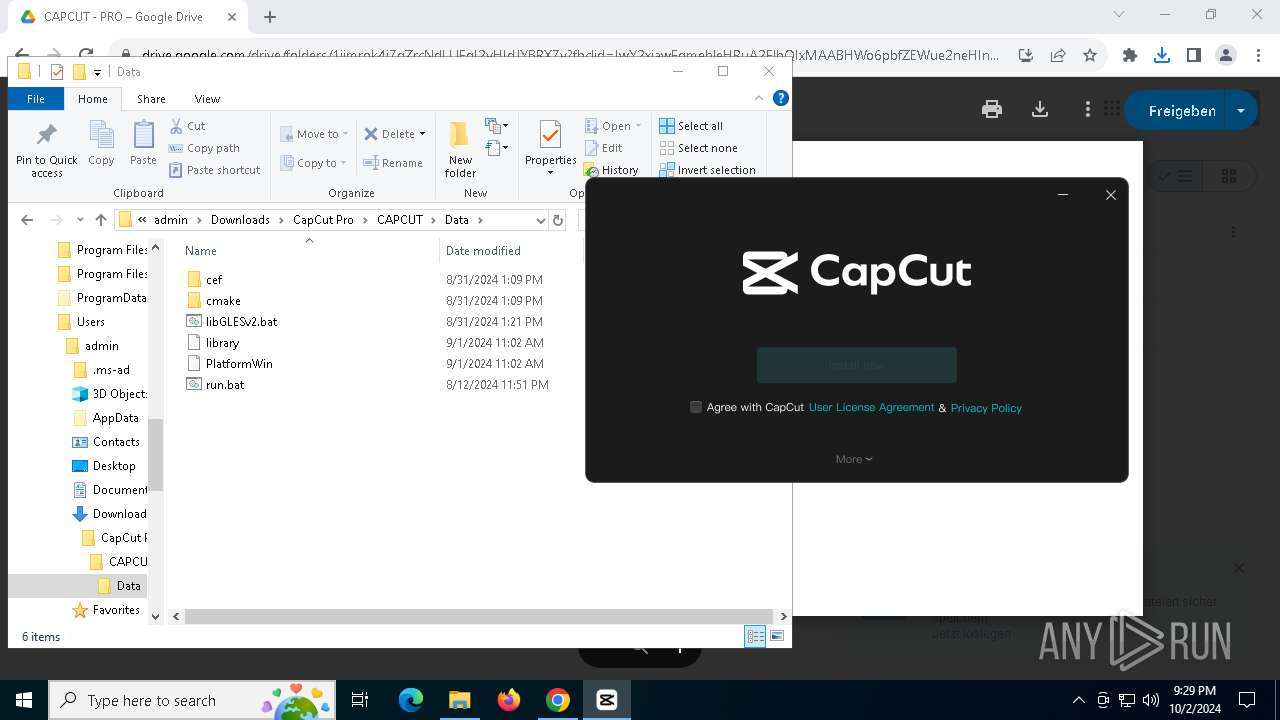The image size is (1280, 720).
Task: Click Cut in Clipboard group
Action: point(187,126)
